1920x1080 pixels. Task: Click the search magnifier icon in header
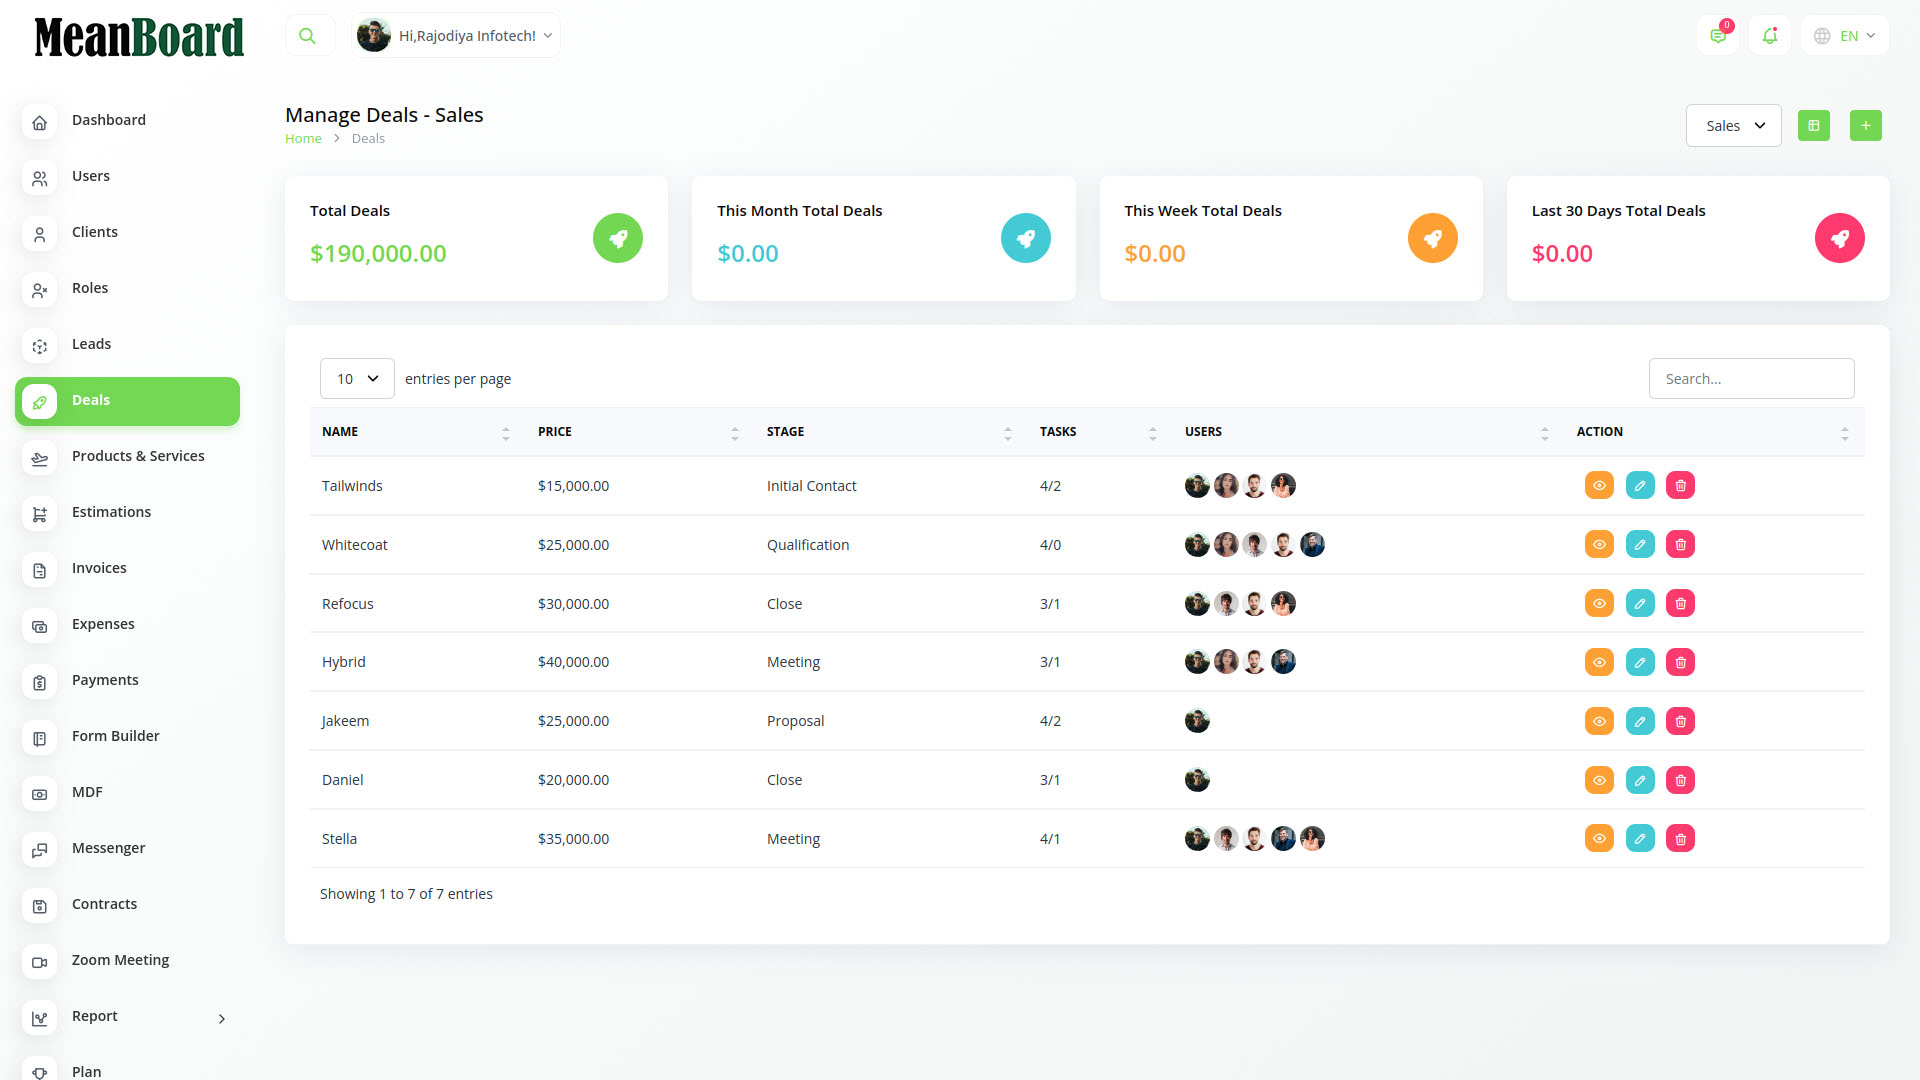pyautogui.click(x=308, y=36)
